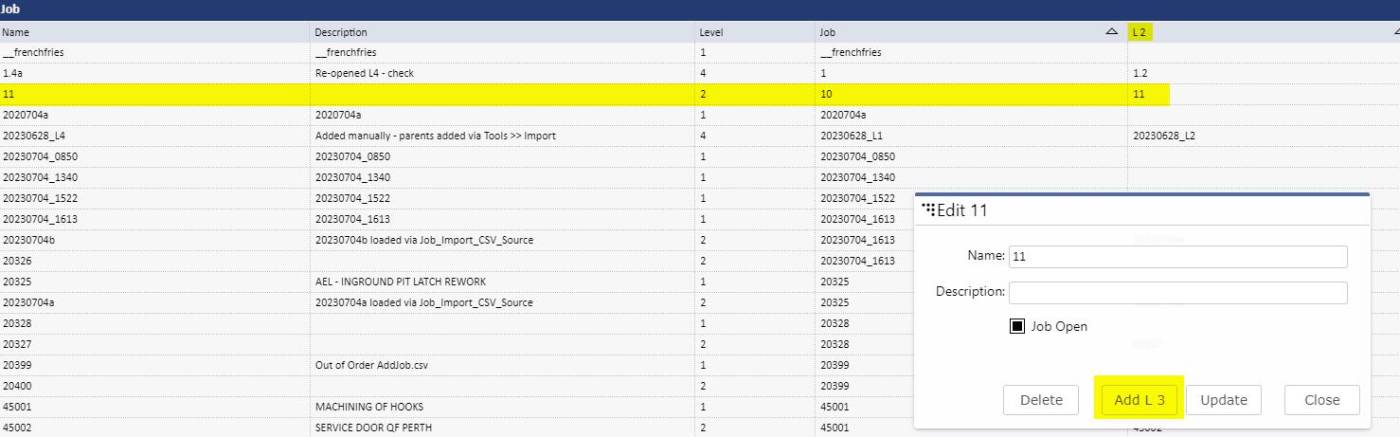
Task: Click the Description column header
Action: [341, 32]
